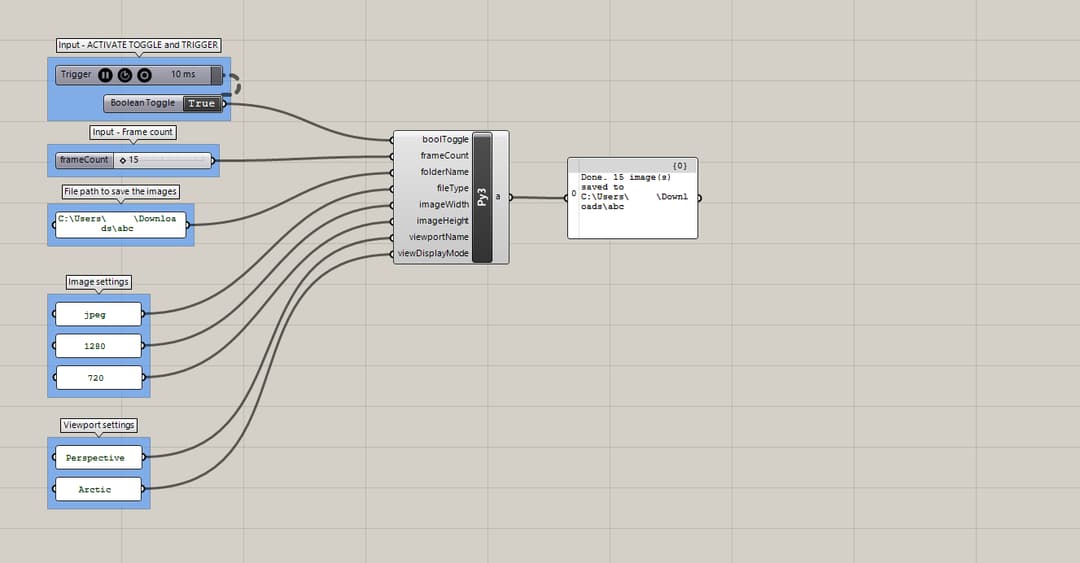
Task: Click the viewDisplayMode input on Py3
Action: tap(433, 253)
